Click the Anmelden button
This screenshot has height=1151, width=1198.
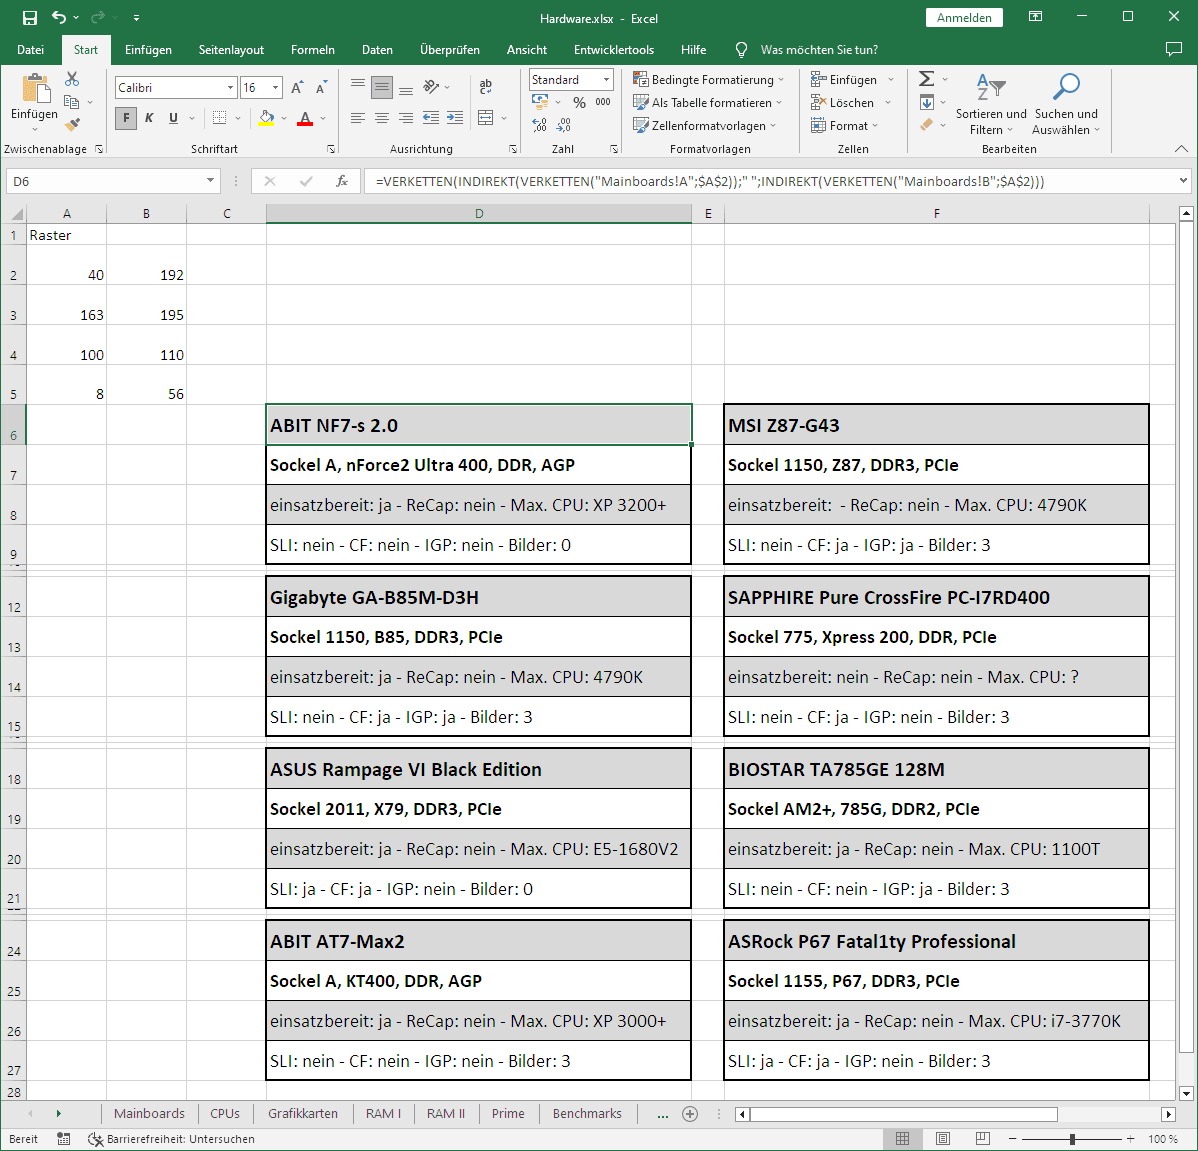coord(964,18)
